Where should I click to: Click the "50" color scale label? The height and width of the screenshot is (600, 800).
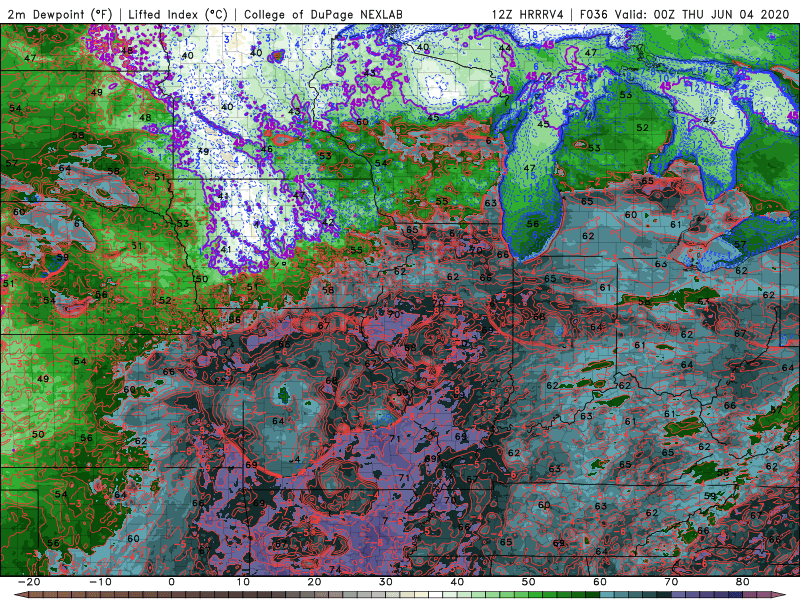coord(529,582)
